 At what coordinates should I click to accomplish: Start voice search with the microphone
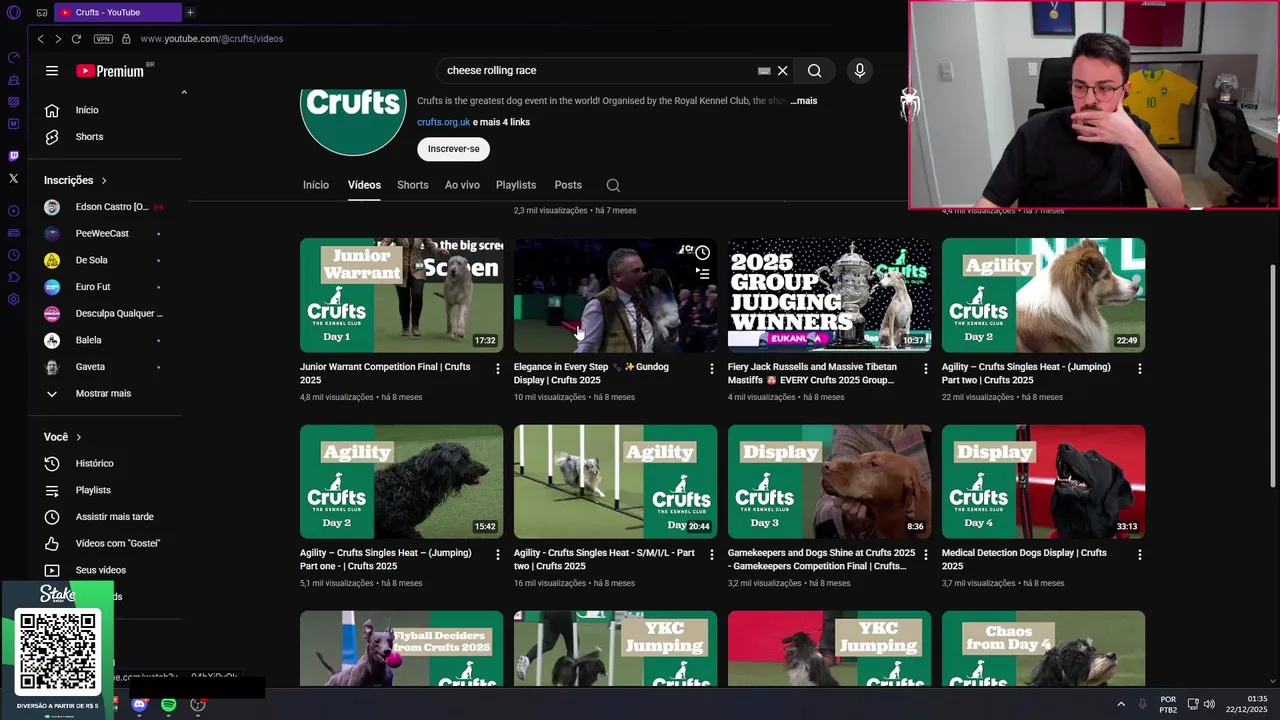[859, 71]
